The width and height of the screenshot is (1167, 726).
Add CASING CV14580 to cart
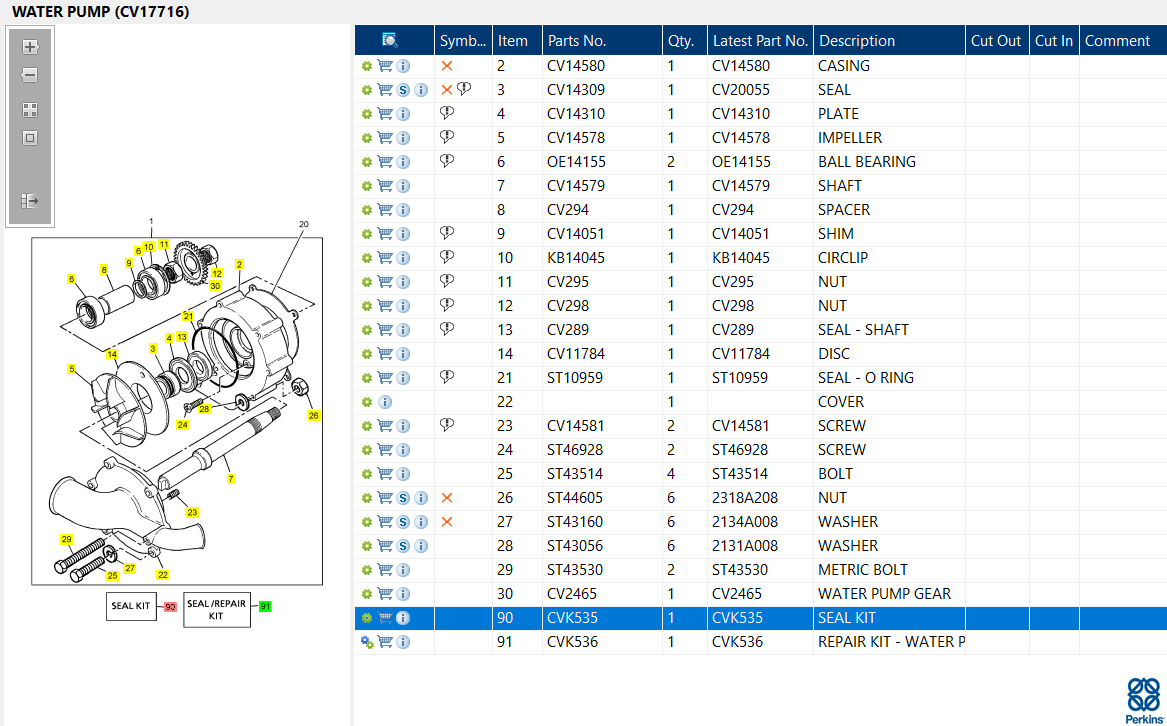coord(385,66)
